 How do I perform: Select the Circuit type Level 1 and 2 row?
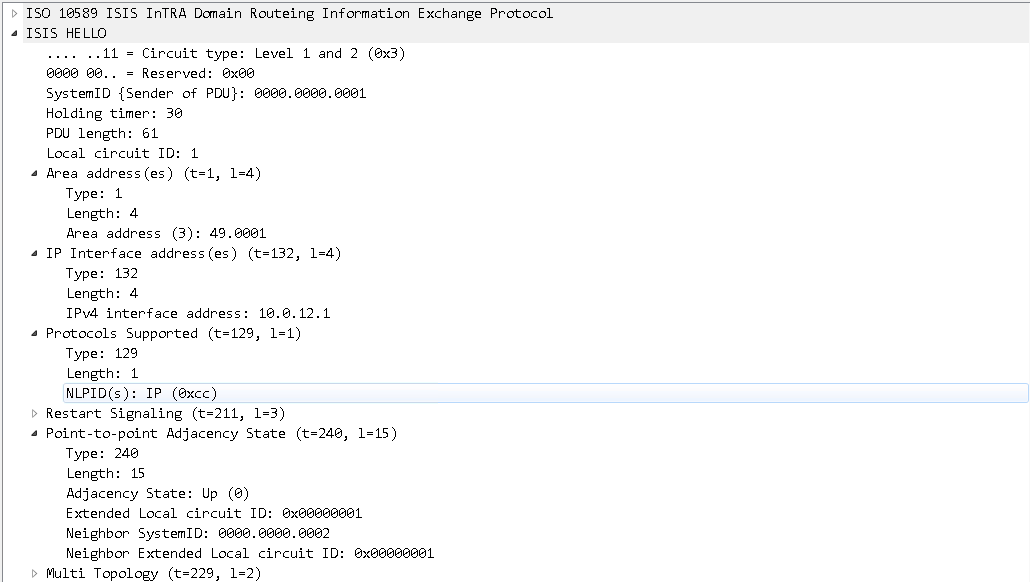[x=225, y=53]
